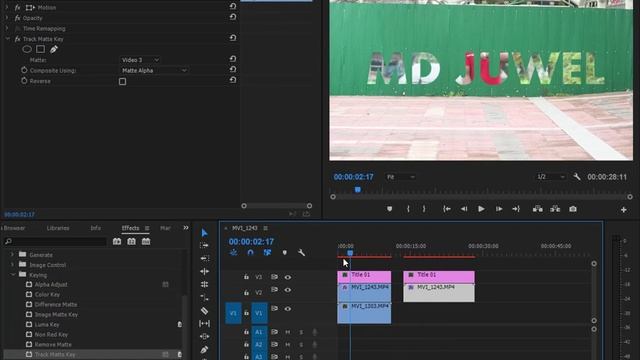Select the Razor tool
Screen dimensions: 640x360
click(204, 311)
